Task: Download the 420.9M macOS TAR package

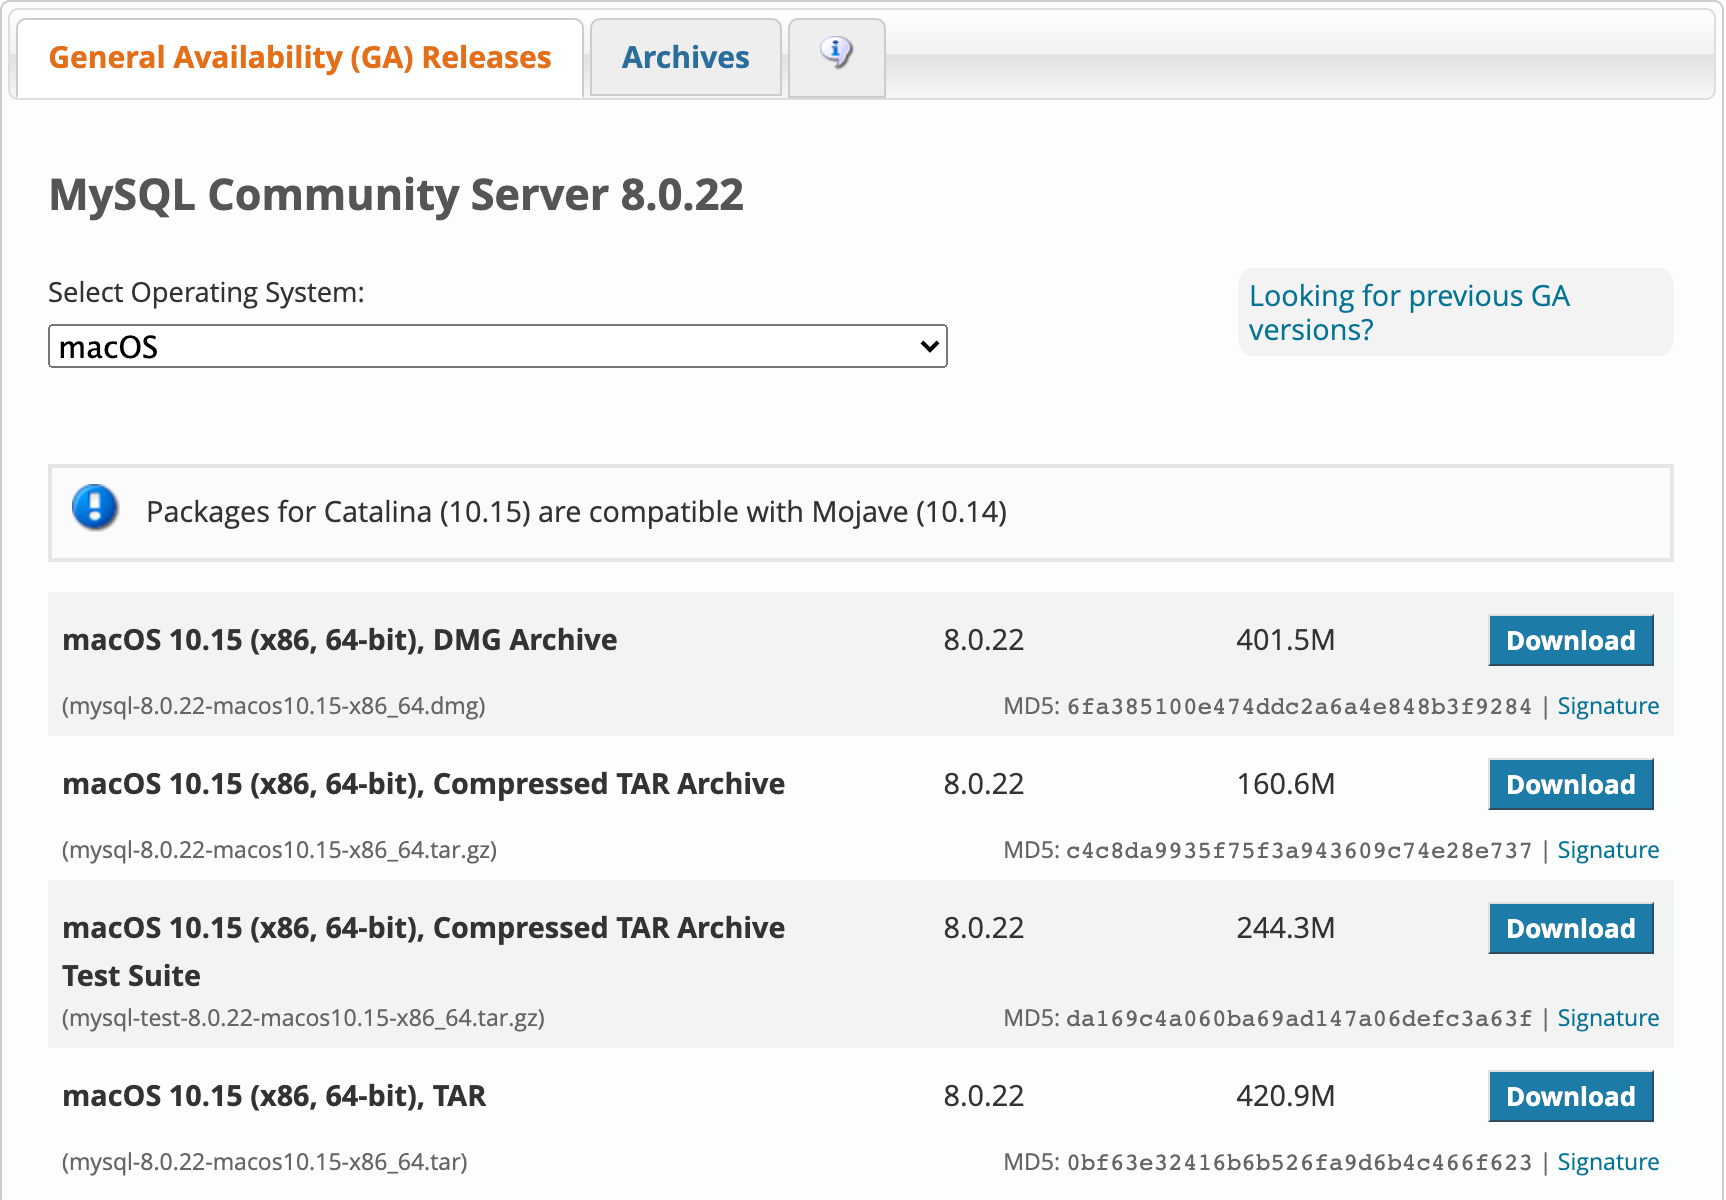Action: (x=1570, y=1096)
